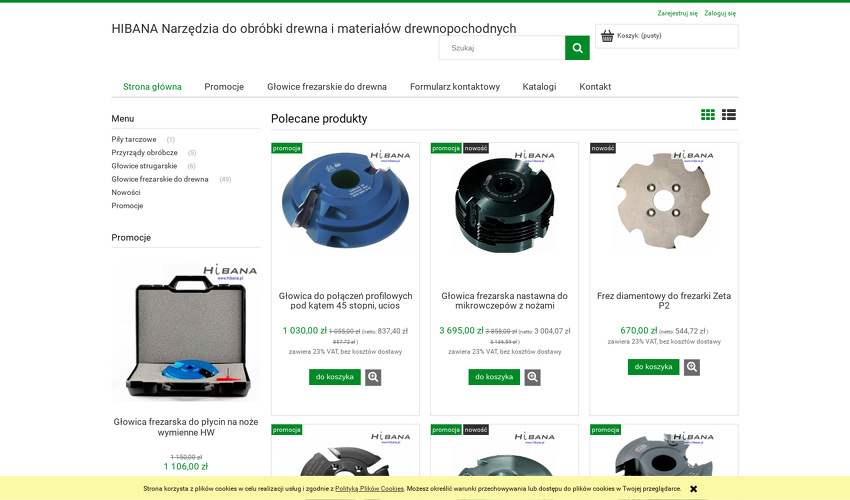850x500 pixels.
Task: Click the 1 030,00 zł price
Action: [x=305, y=330]
